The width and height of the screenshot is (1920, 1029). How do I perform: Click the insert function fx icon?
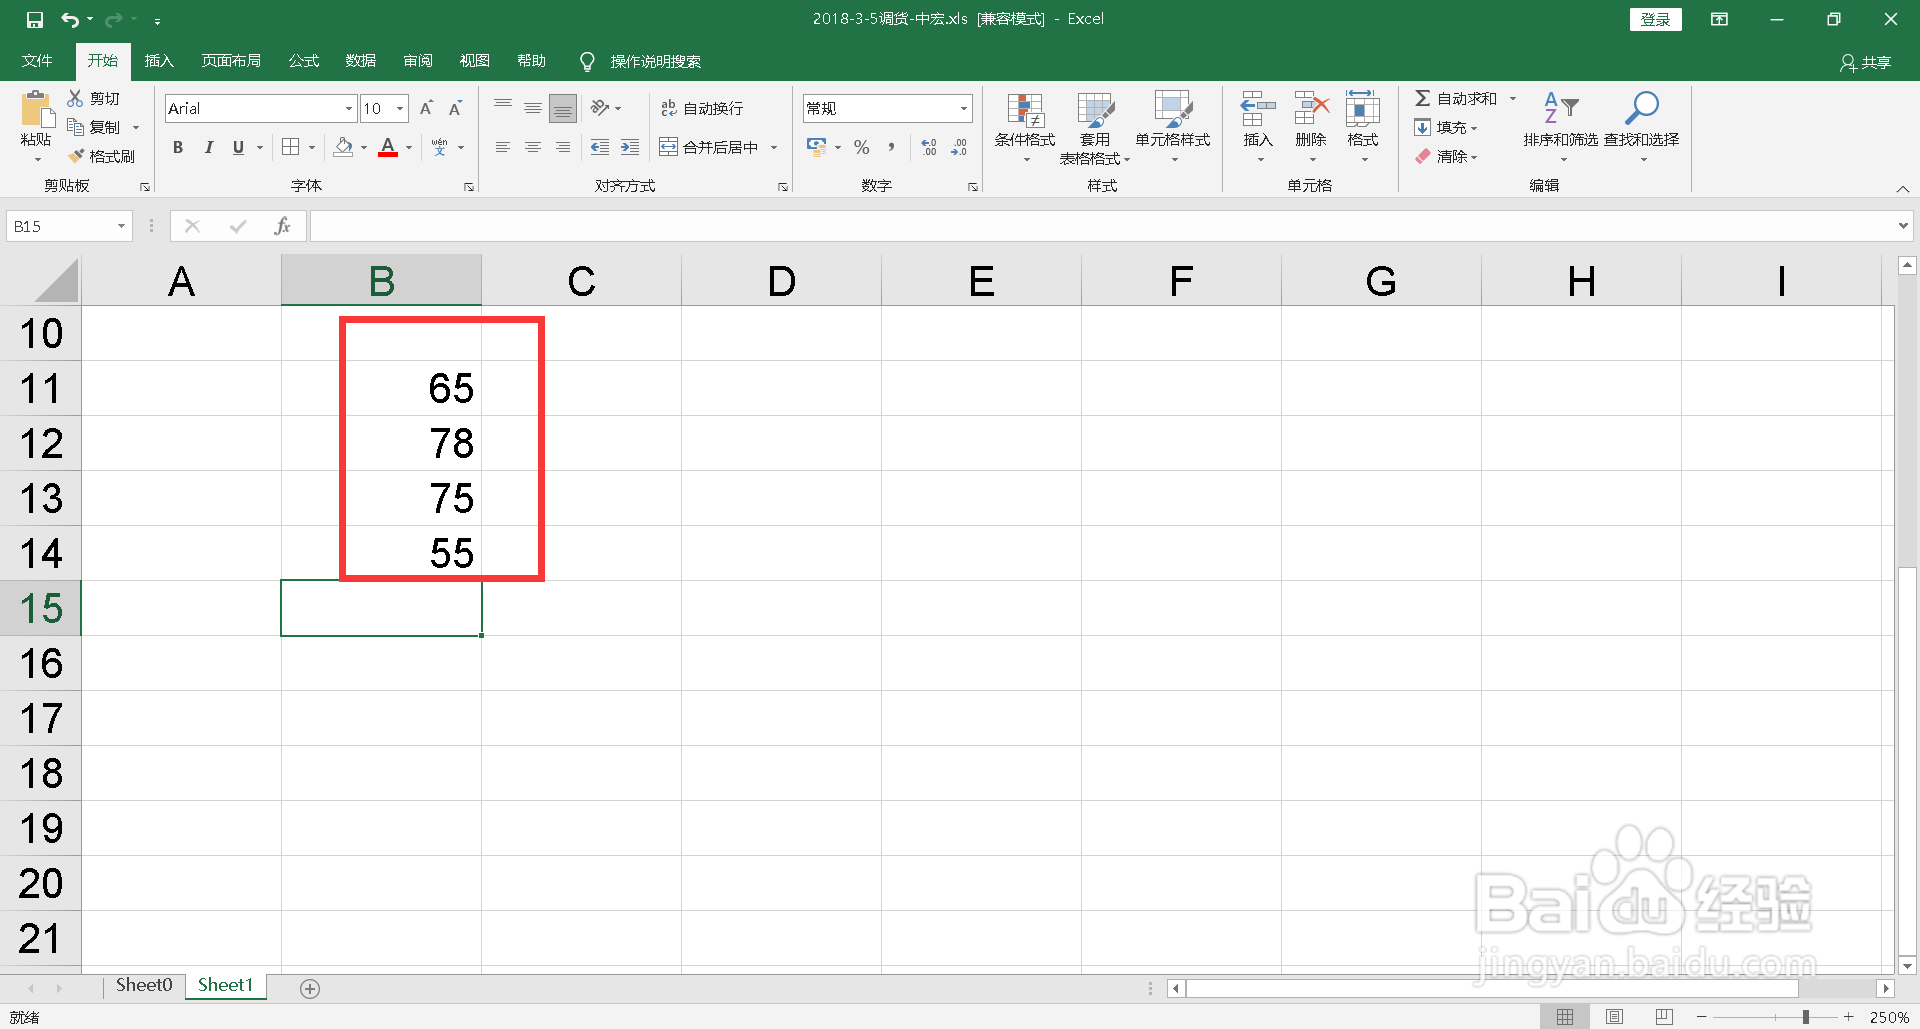(282, 226)
